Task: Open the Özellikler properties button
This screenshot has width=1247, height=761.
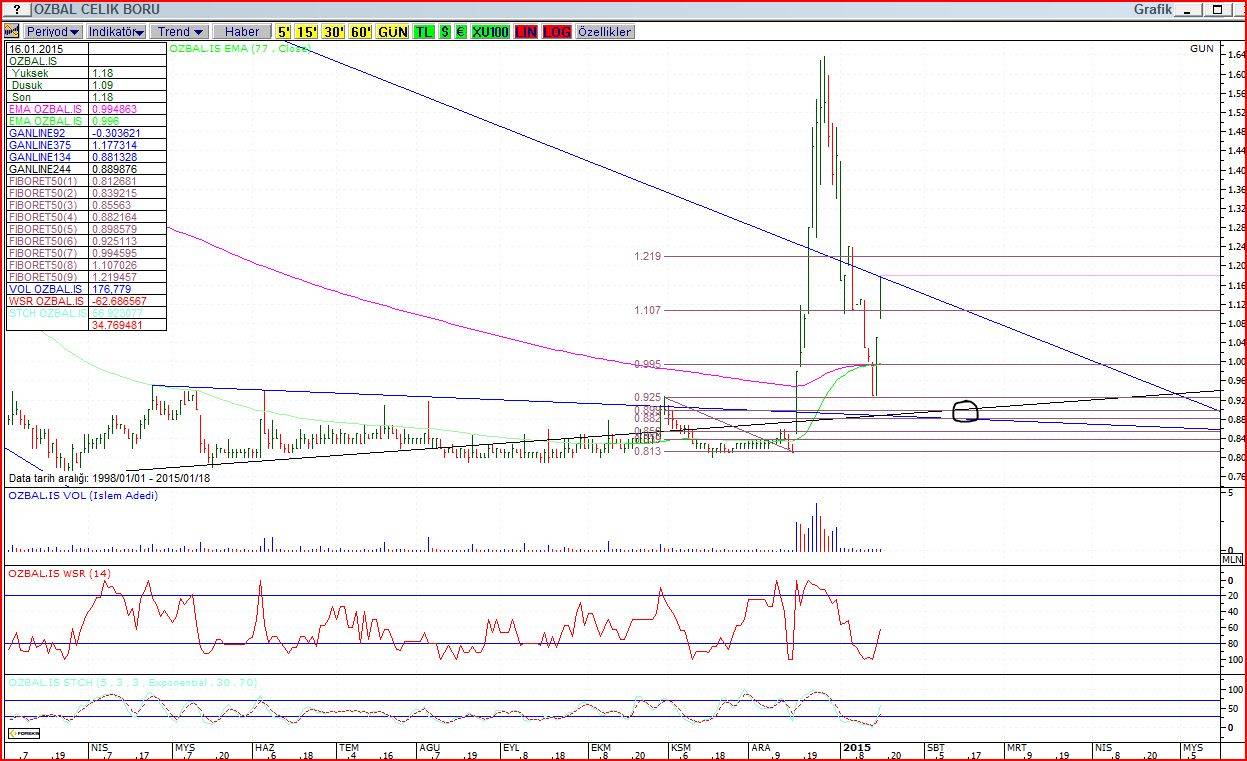Action: (605, 32)
